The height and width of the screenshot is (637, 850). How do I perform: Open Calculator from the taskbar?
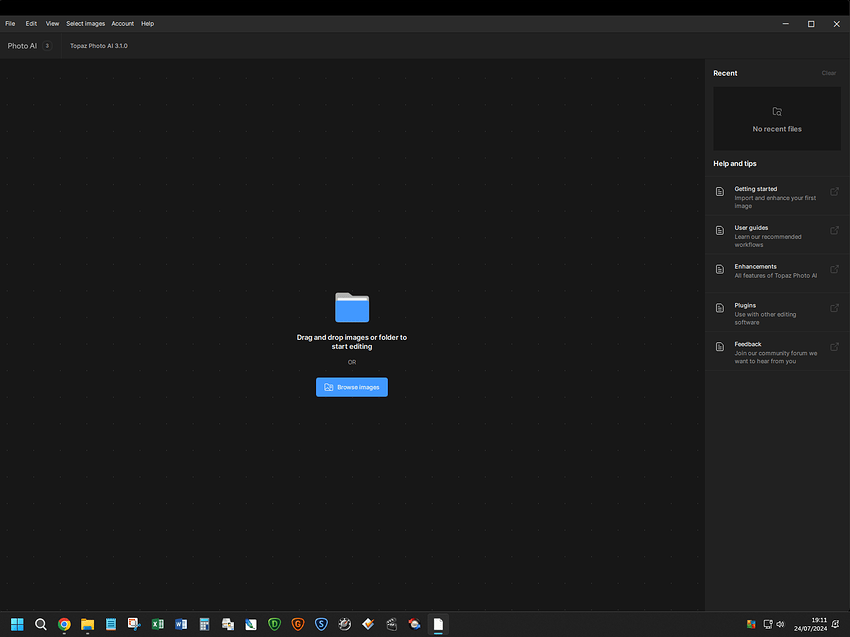pyautogui.click(x=204, y=624)
